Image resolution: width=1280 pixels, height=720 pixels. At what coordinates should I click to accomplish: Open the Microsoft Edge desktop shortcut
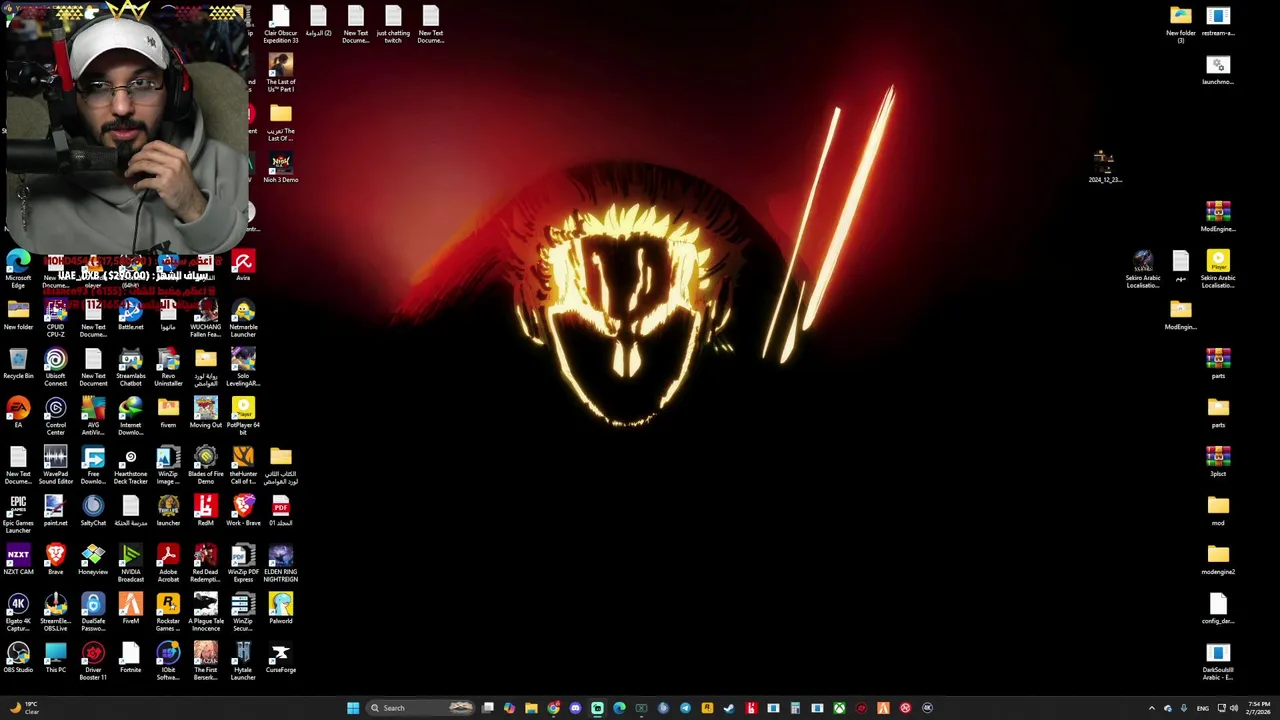pos(18,270)
